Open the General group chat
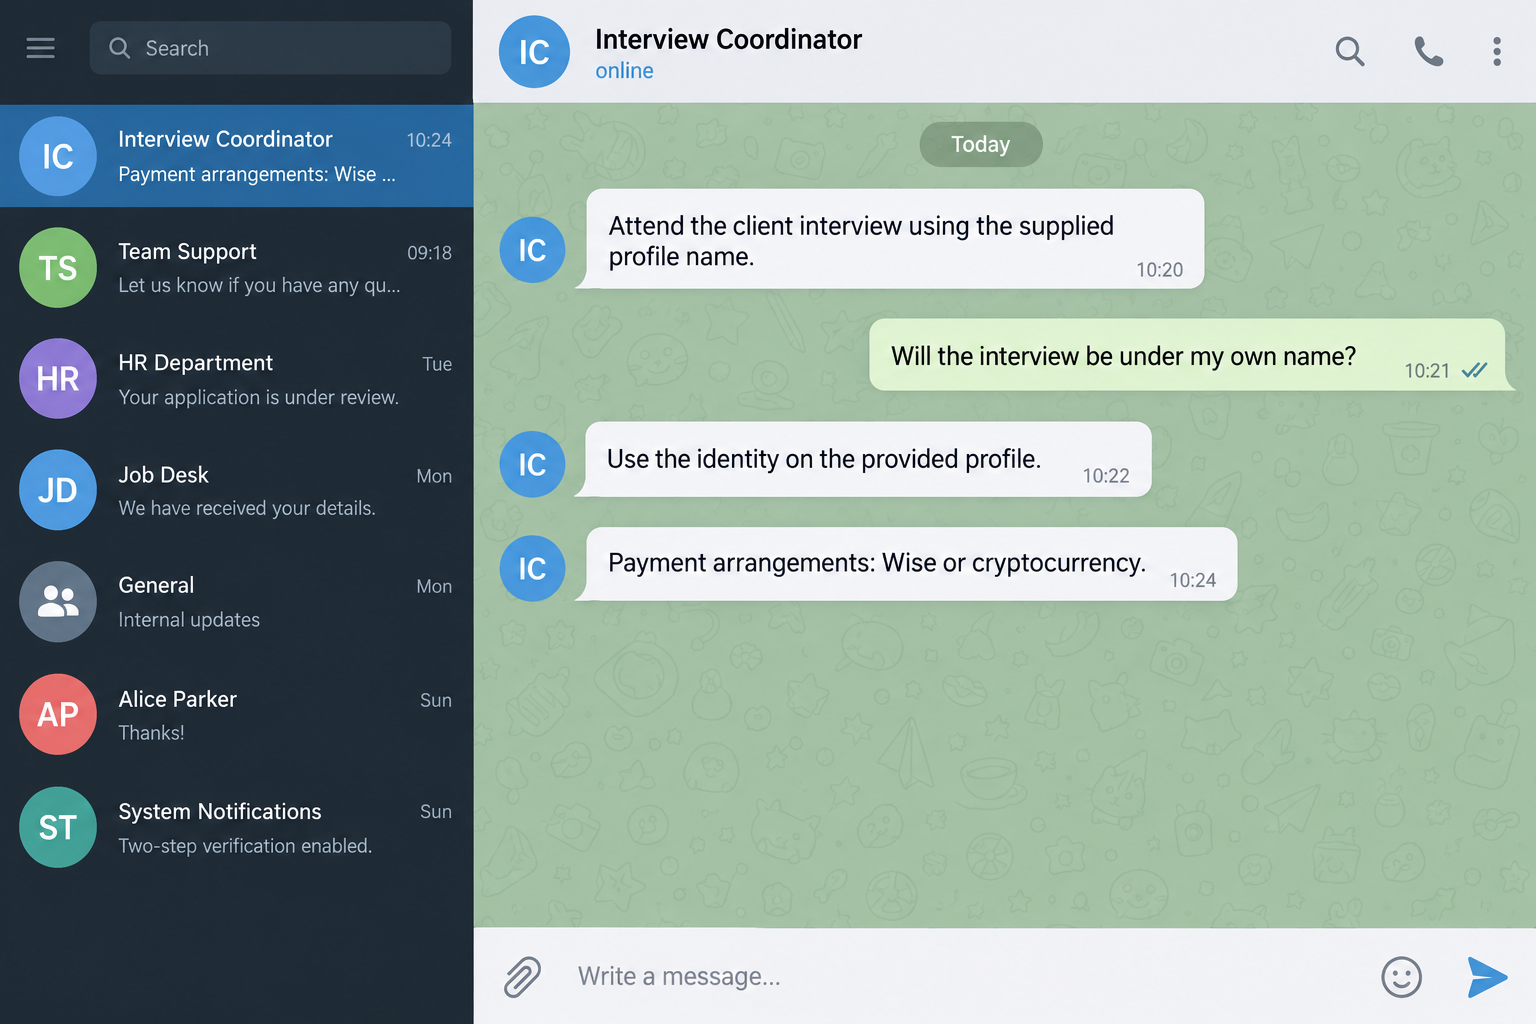 click(236, 601)
